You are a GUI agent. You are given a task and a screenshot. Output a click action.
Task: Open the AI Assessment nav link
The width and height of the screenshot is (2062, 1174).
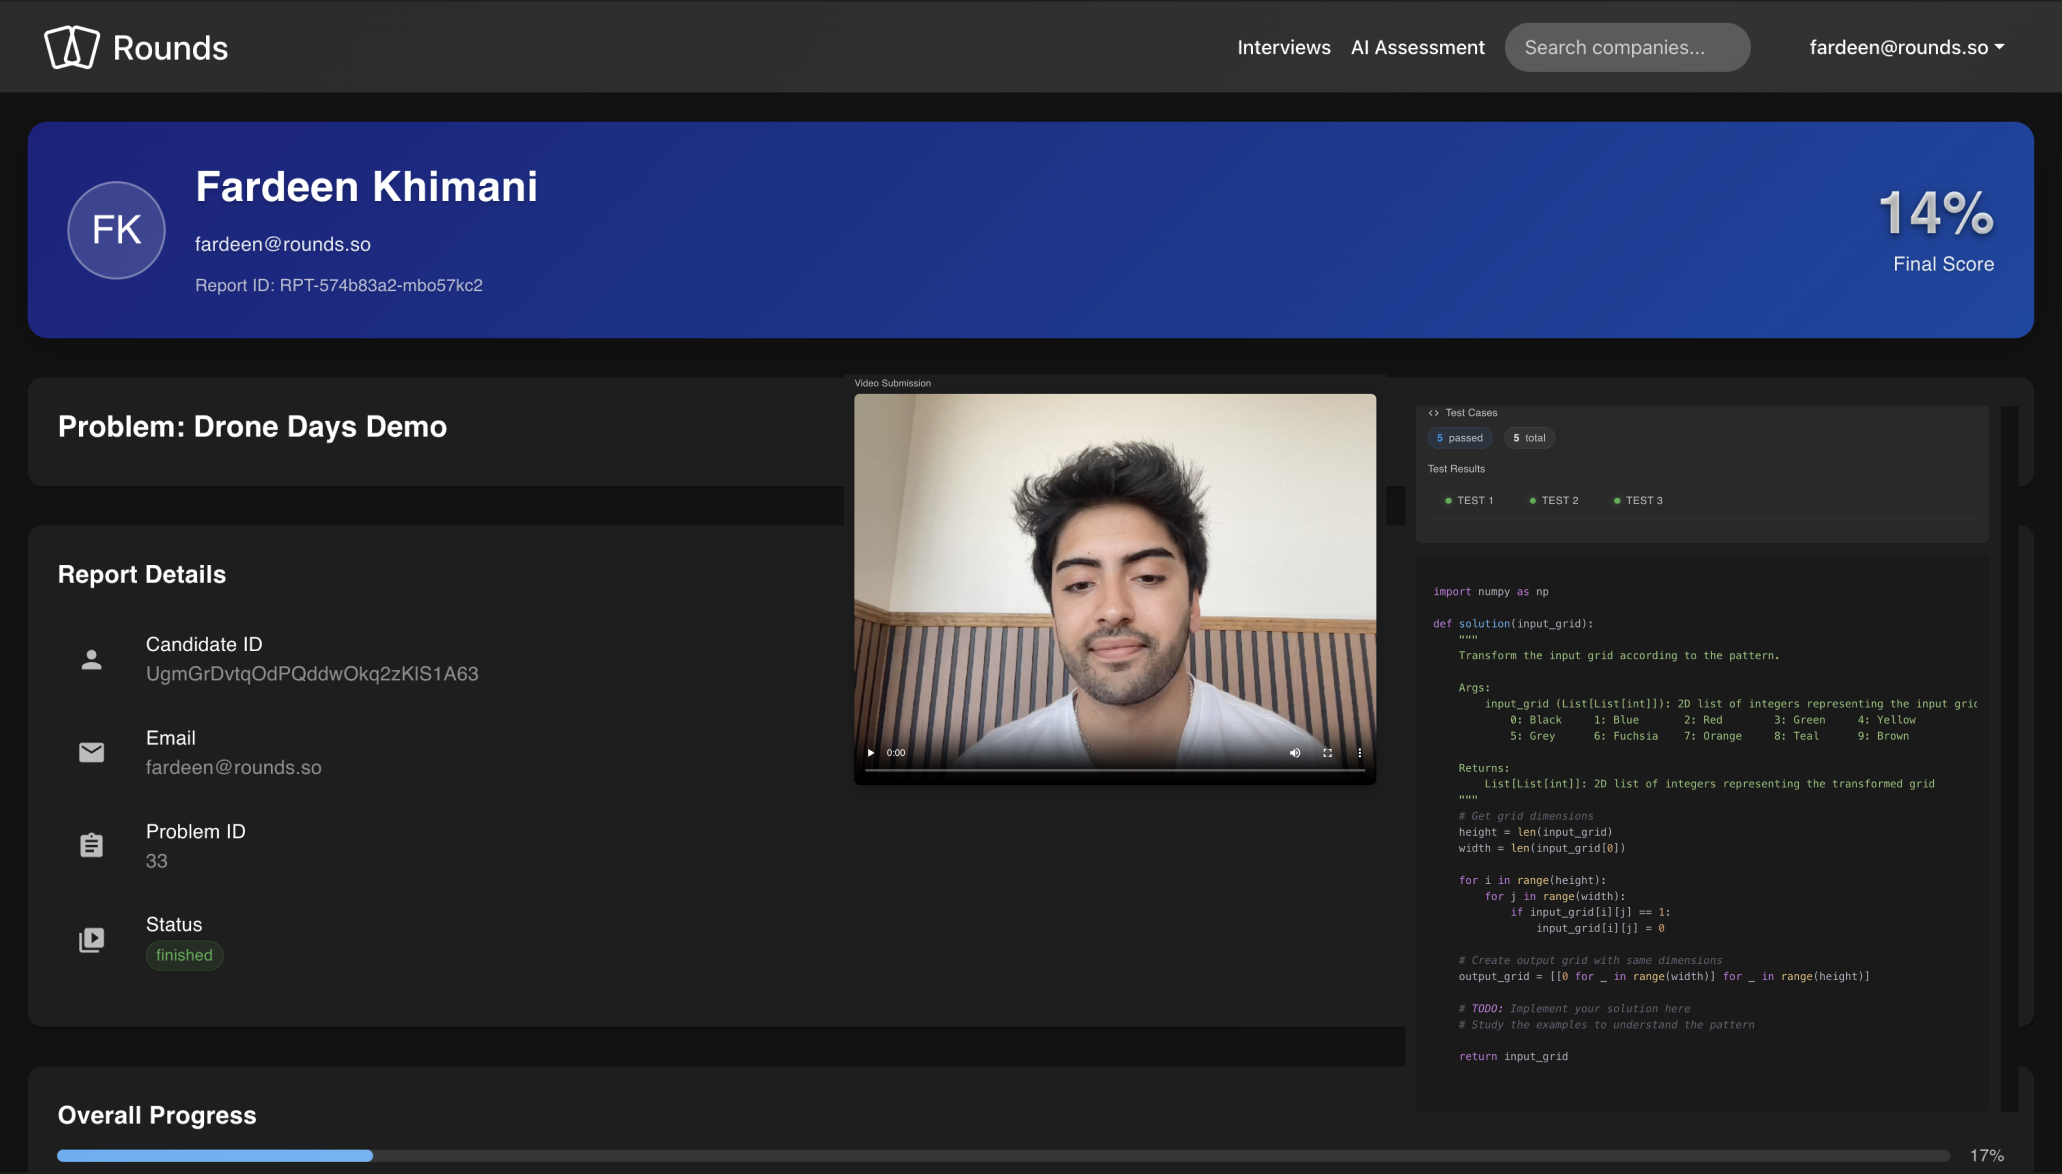pos(1417,47)
